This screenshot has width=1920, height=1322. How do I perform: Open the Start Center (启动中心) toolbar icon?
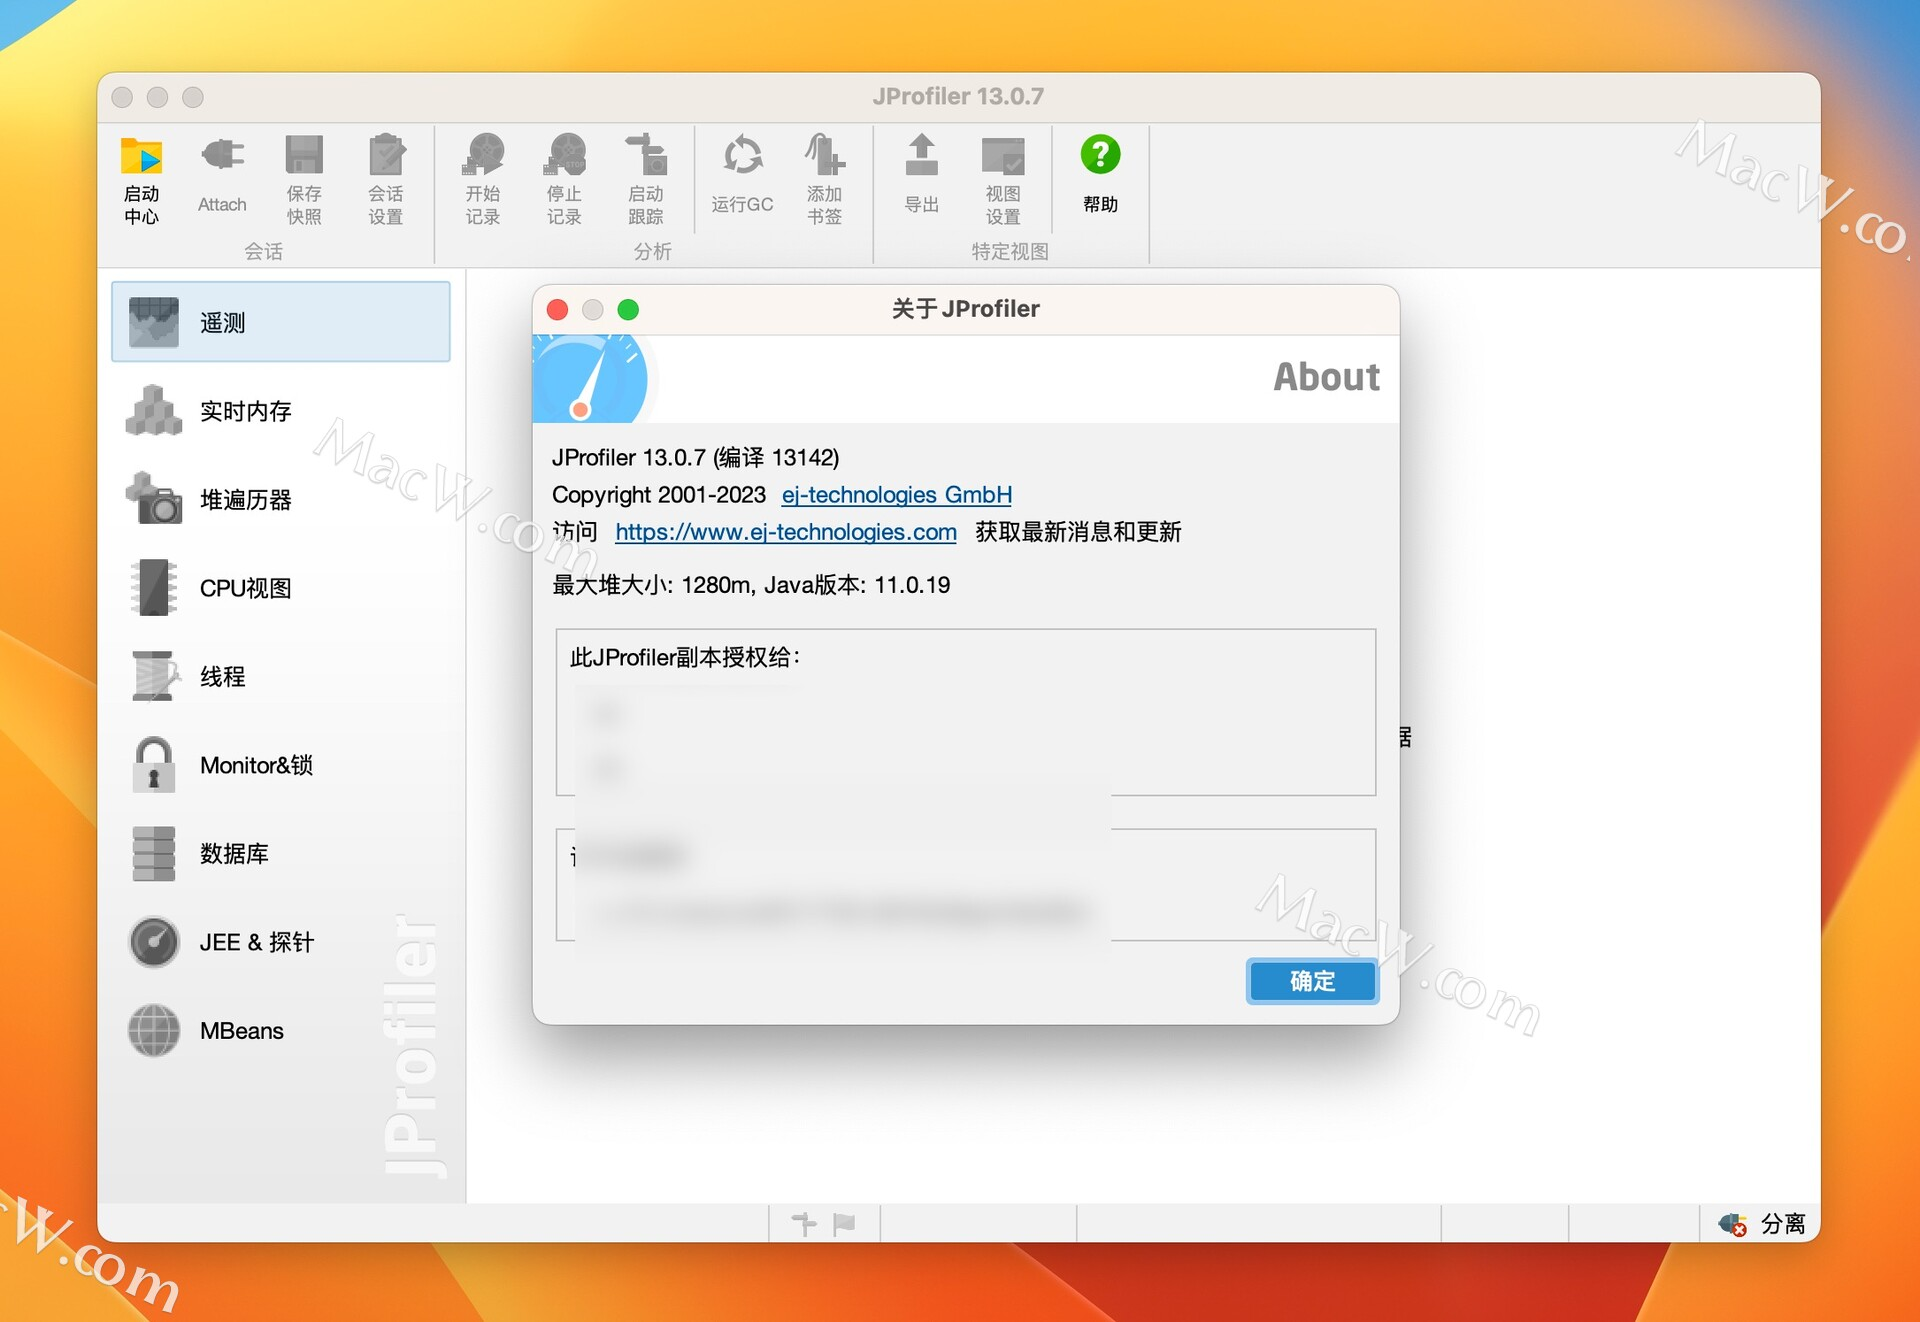(x=141, y=158)
